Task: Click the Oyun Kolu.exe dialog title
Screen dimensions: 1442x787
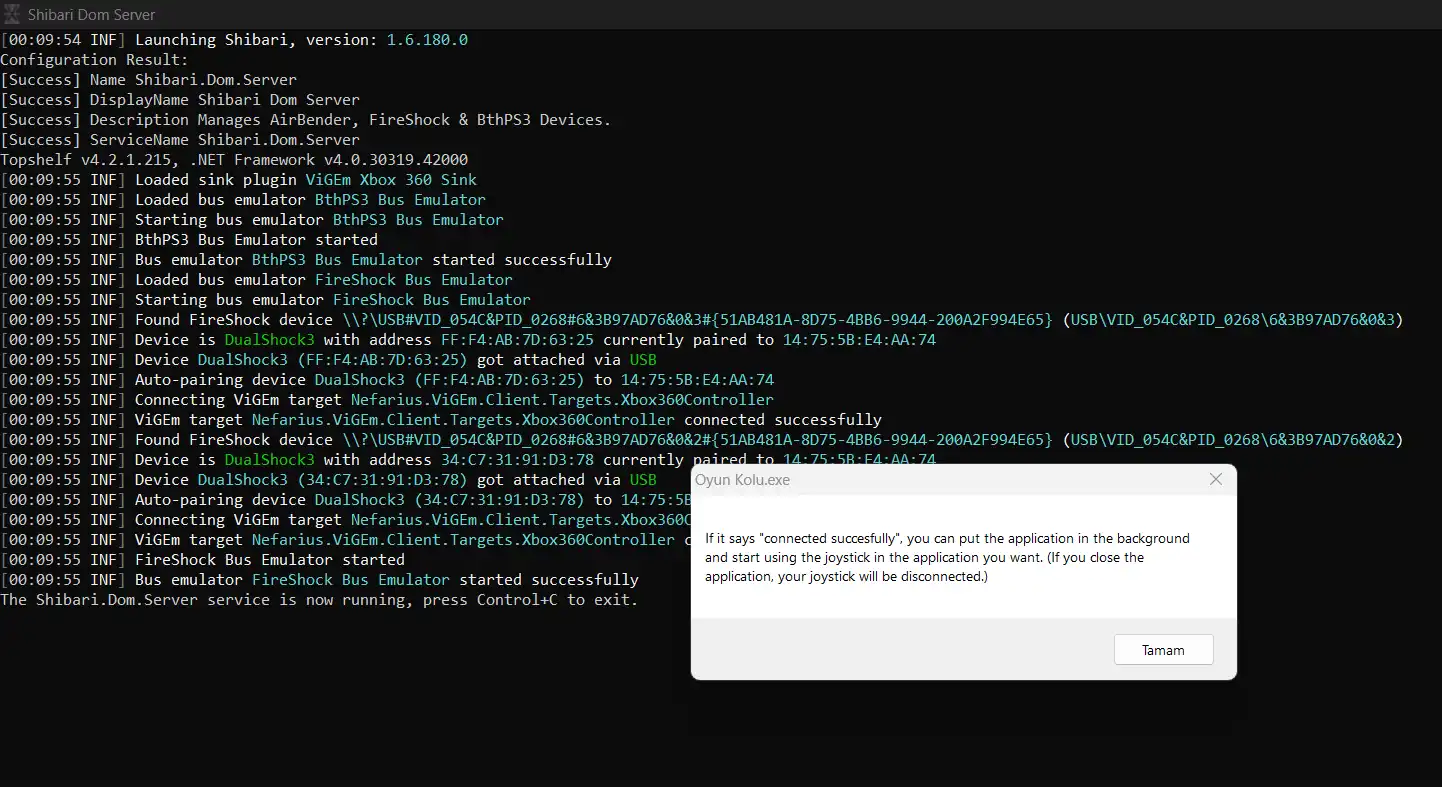Action: (x=742, y=480)
